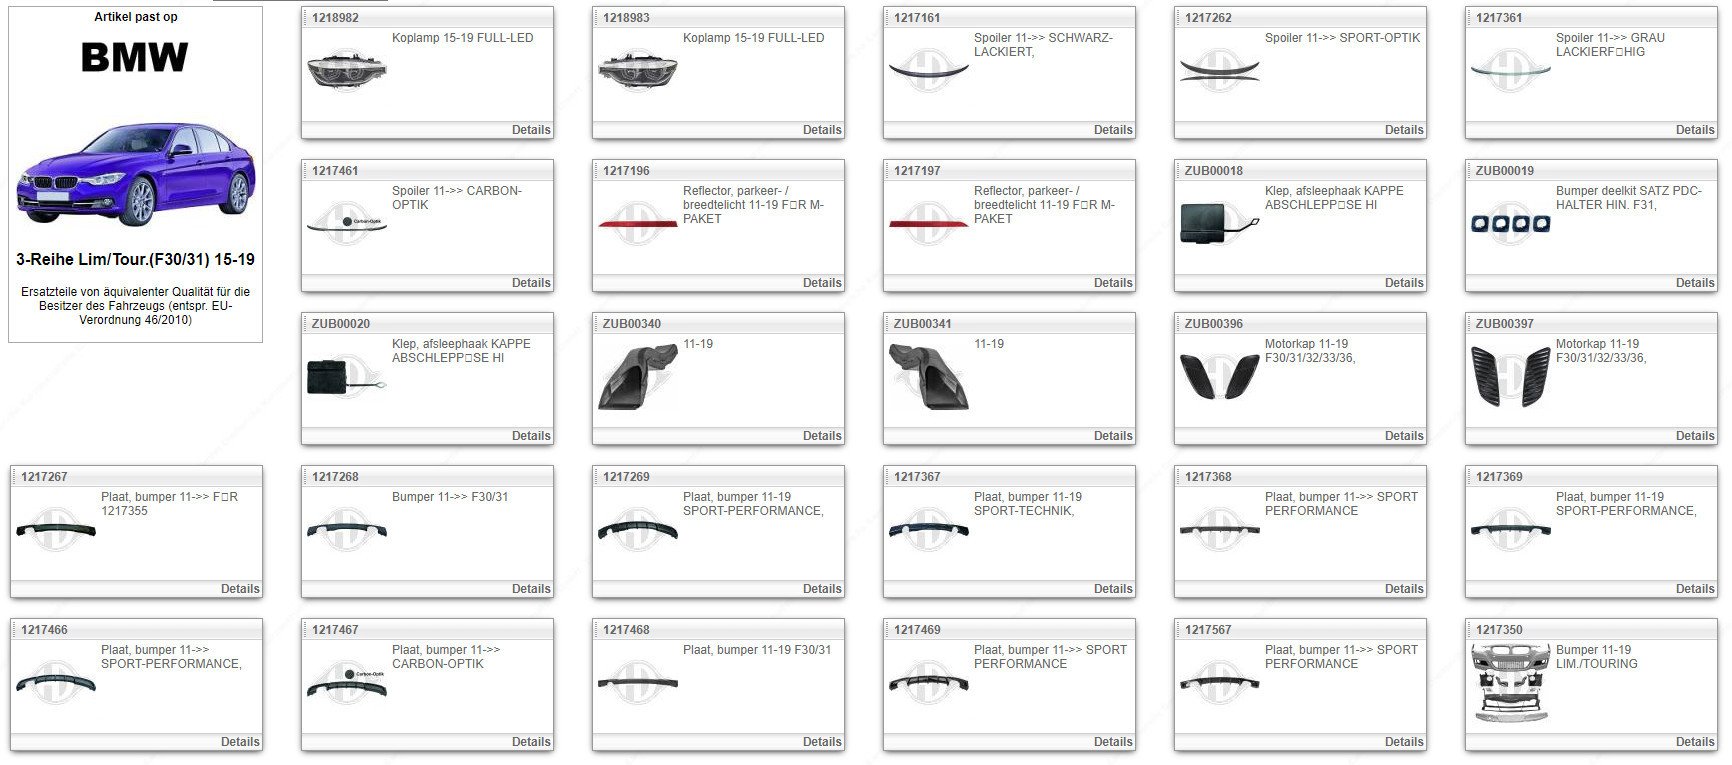Open Details for ZUB00020
Viewport: 1732px width, 765px height.
click(531, 436)
